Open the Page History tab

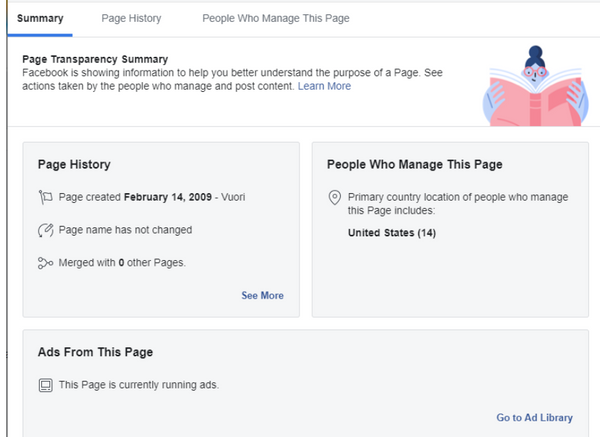[x=131, y=18]
